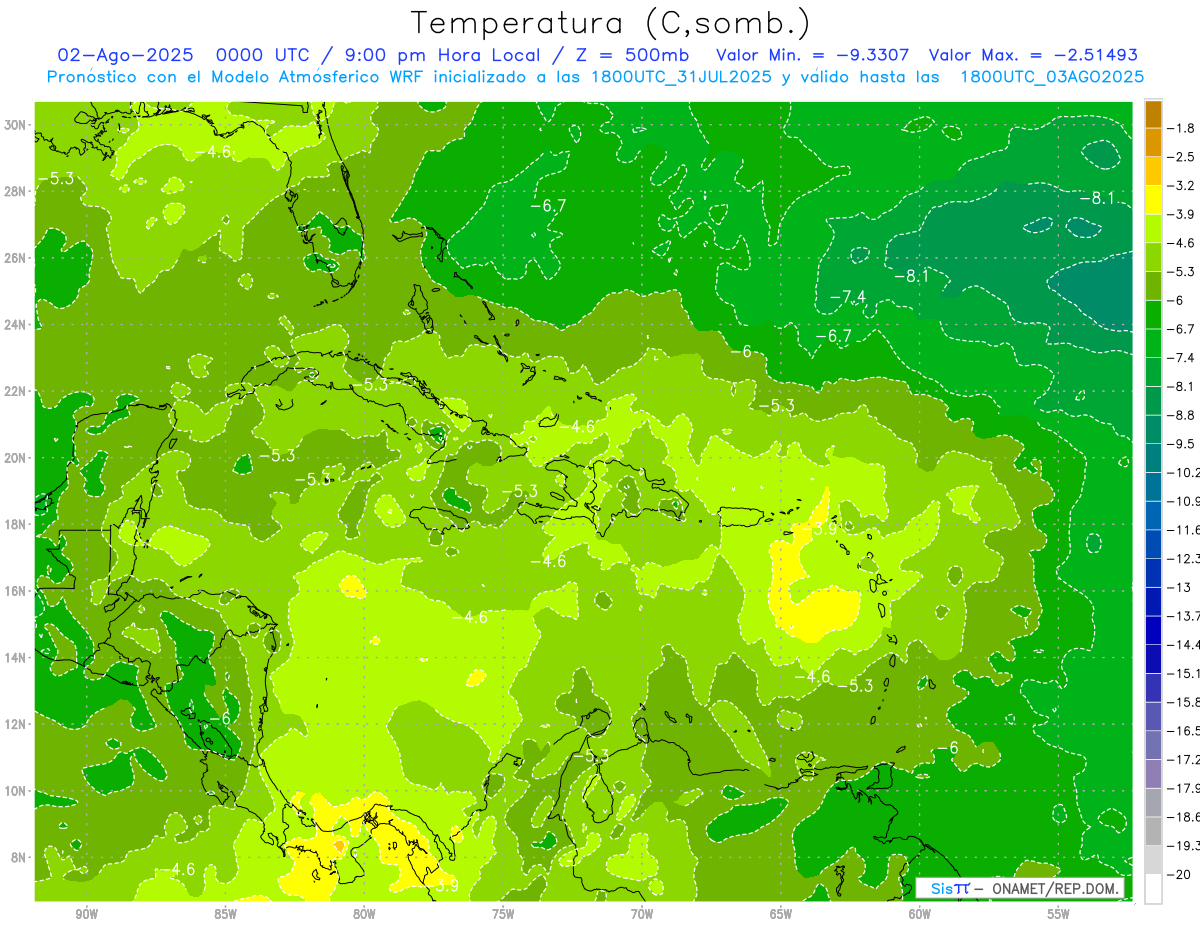This screenshot has width=1200, height=927.
Task: Pick the white swatch below -20 on colorbar
Action: (1153, 889)
